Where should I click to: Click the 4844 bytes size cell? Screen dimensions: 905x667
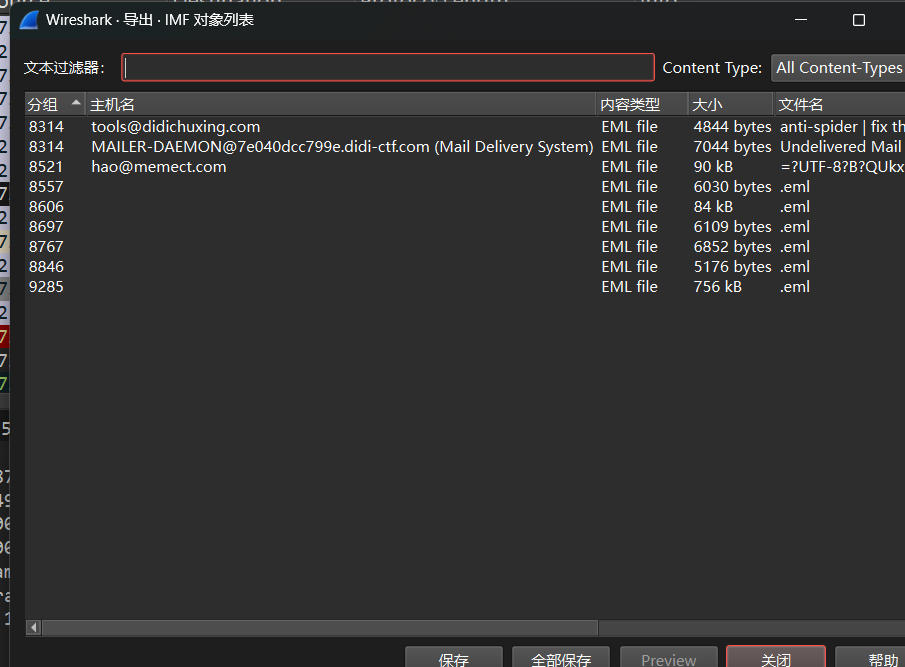[x=732, y=127]
